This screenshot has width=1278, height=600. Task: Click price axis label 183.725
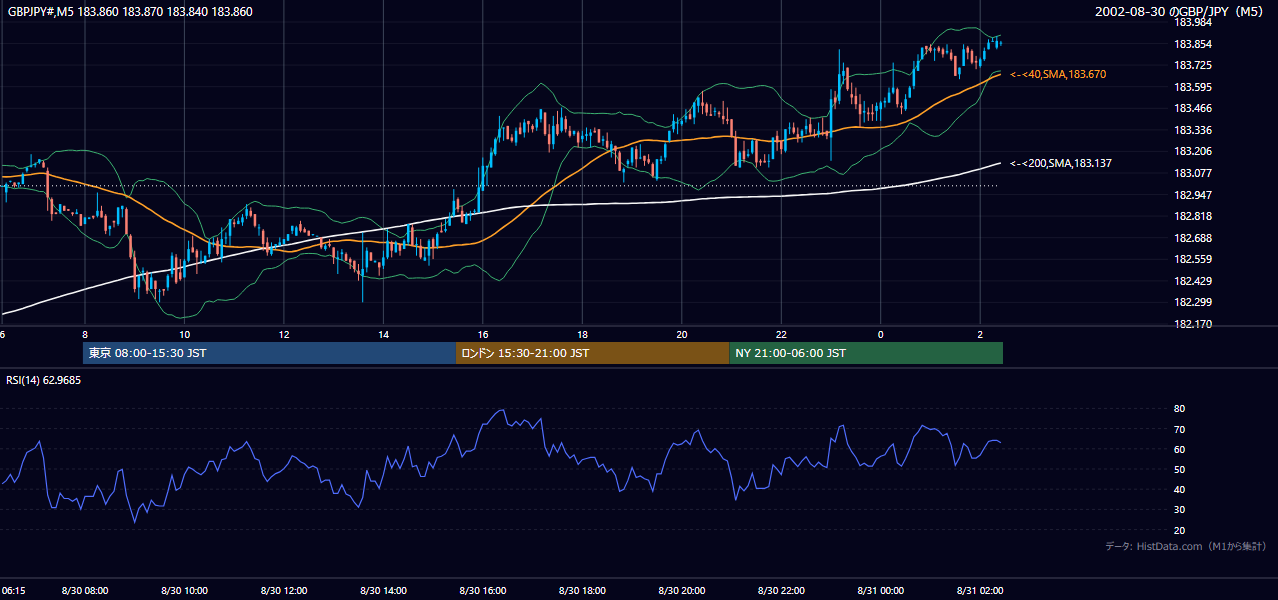point(1194,66)
